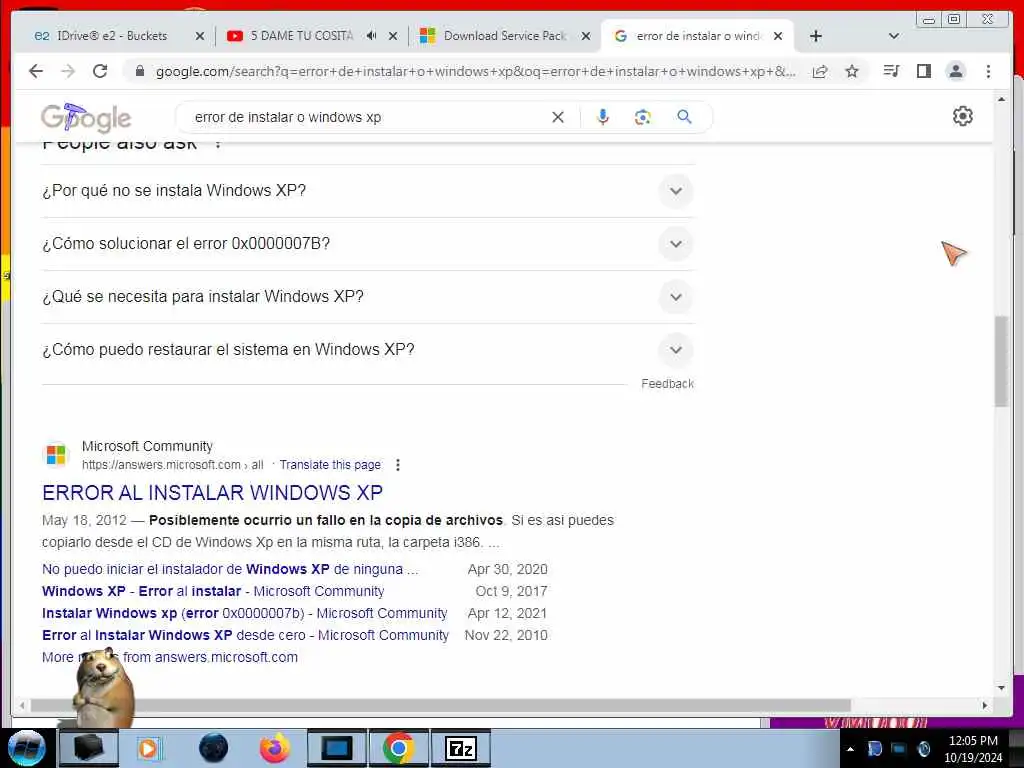Open 7-Zip from the taskbar

coord(461,748)
